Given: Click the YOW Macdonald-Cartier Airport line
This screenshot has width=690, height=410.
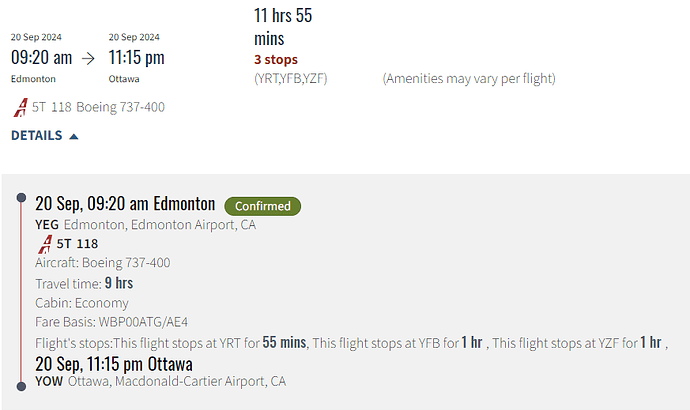Looking at the screenshot, I should 161,381.
